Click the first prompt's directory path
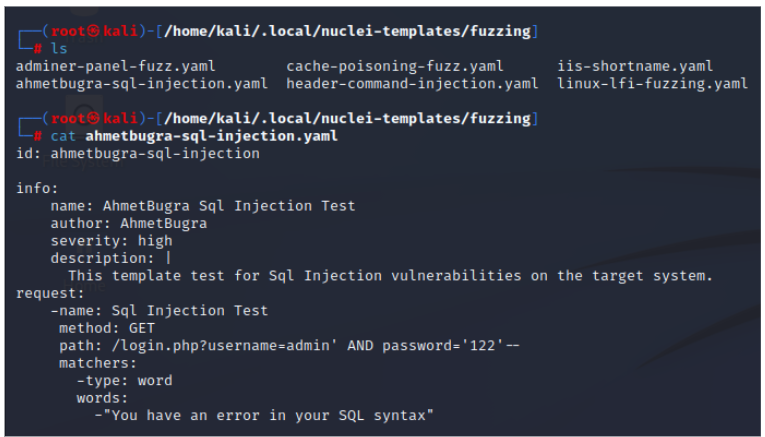Screen dimensions: 765x437 [347, 31]
